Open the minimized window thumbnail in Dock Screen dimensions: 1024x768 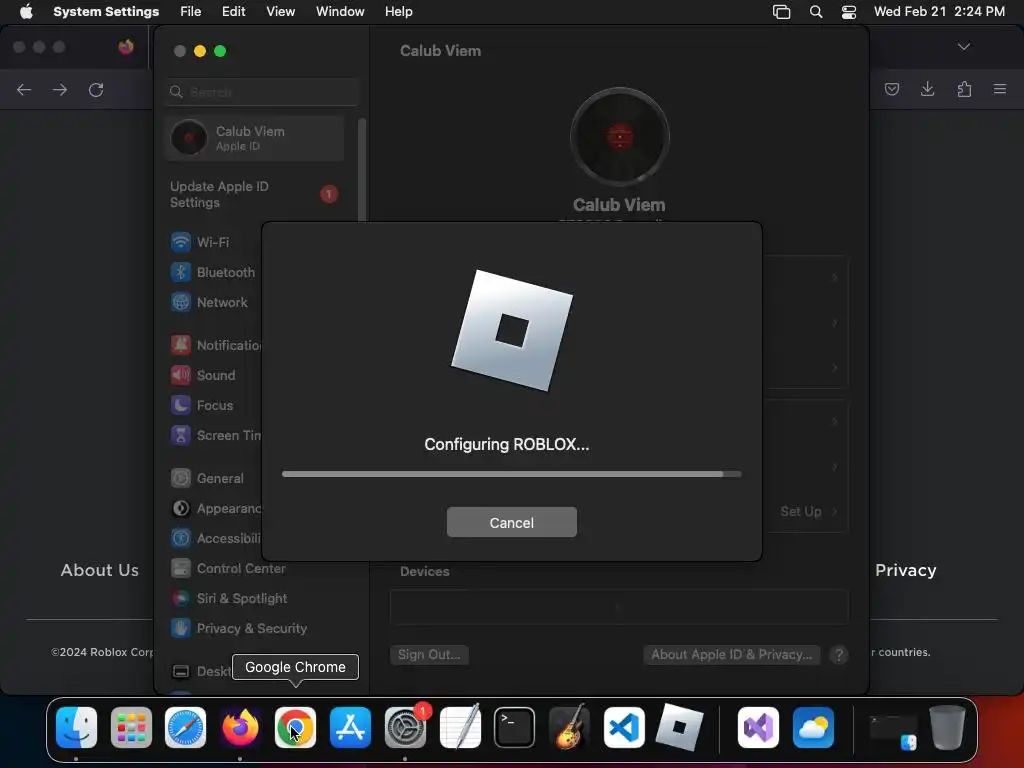[893, 731]
